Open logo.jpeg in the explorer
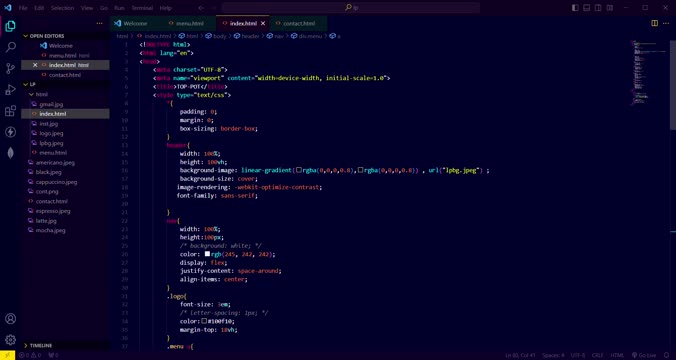Viewport: 676px width, 360px height. pyautogui.click(x=51, y=133)
